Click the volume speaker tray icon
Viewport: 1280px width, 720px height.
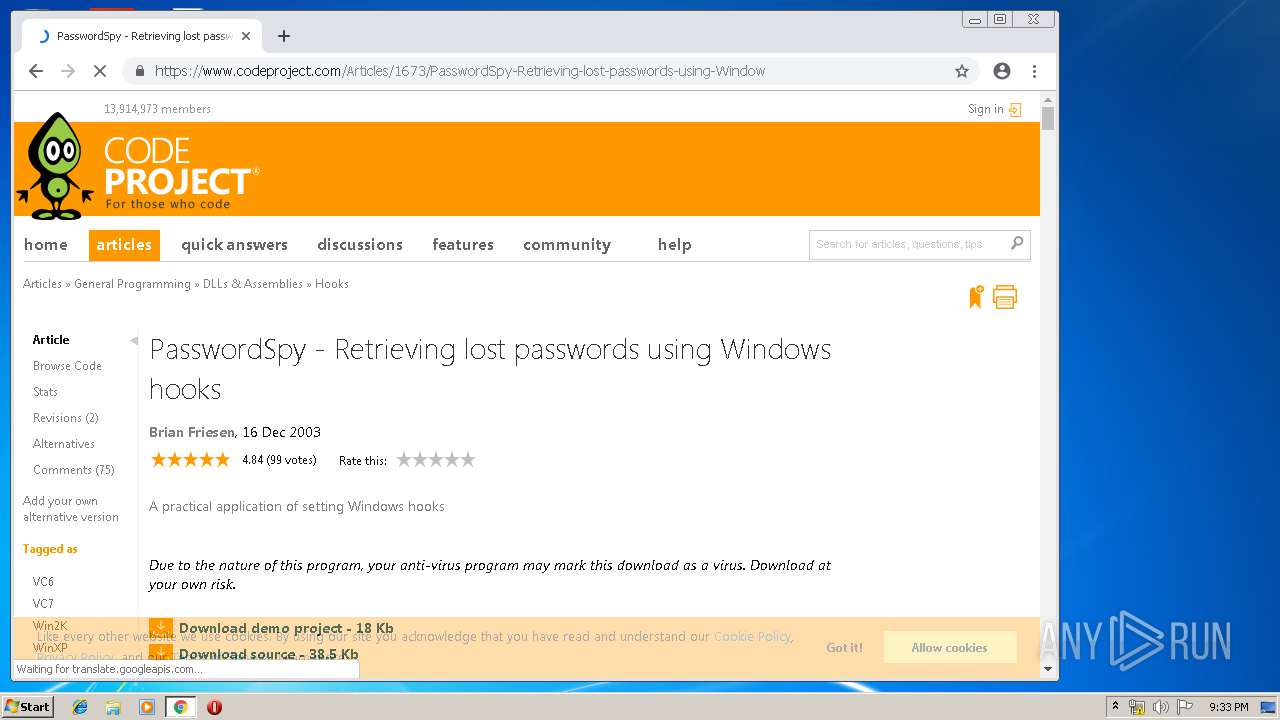(1161, 707)
